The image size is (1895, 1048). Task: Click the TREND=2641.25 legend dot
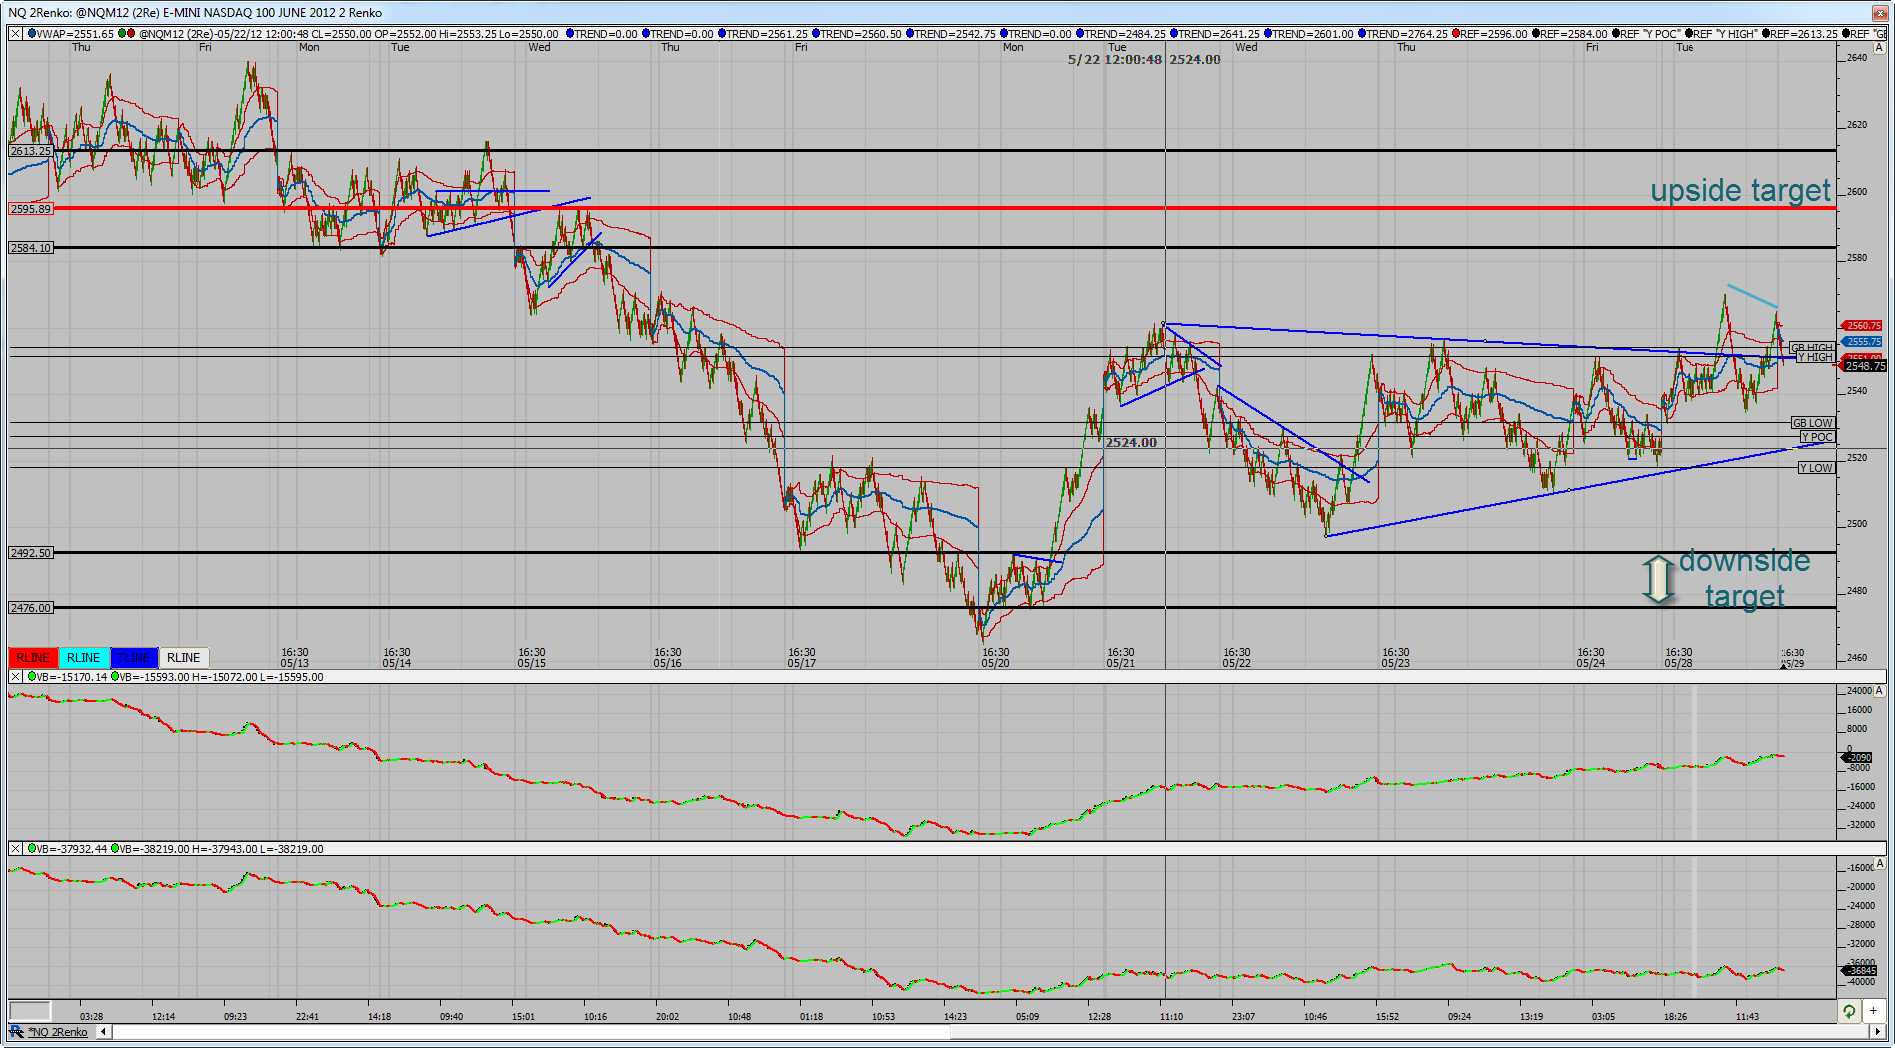click(x=1174, y=34)
